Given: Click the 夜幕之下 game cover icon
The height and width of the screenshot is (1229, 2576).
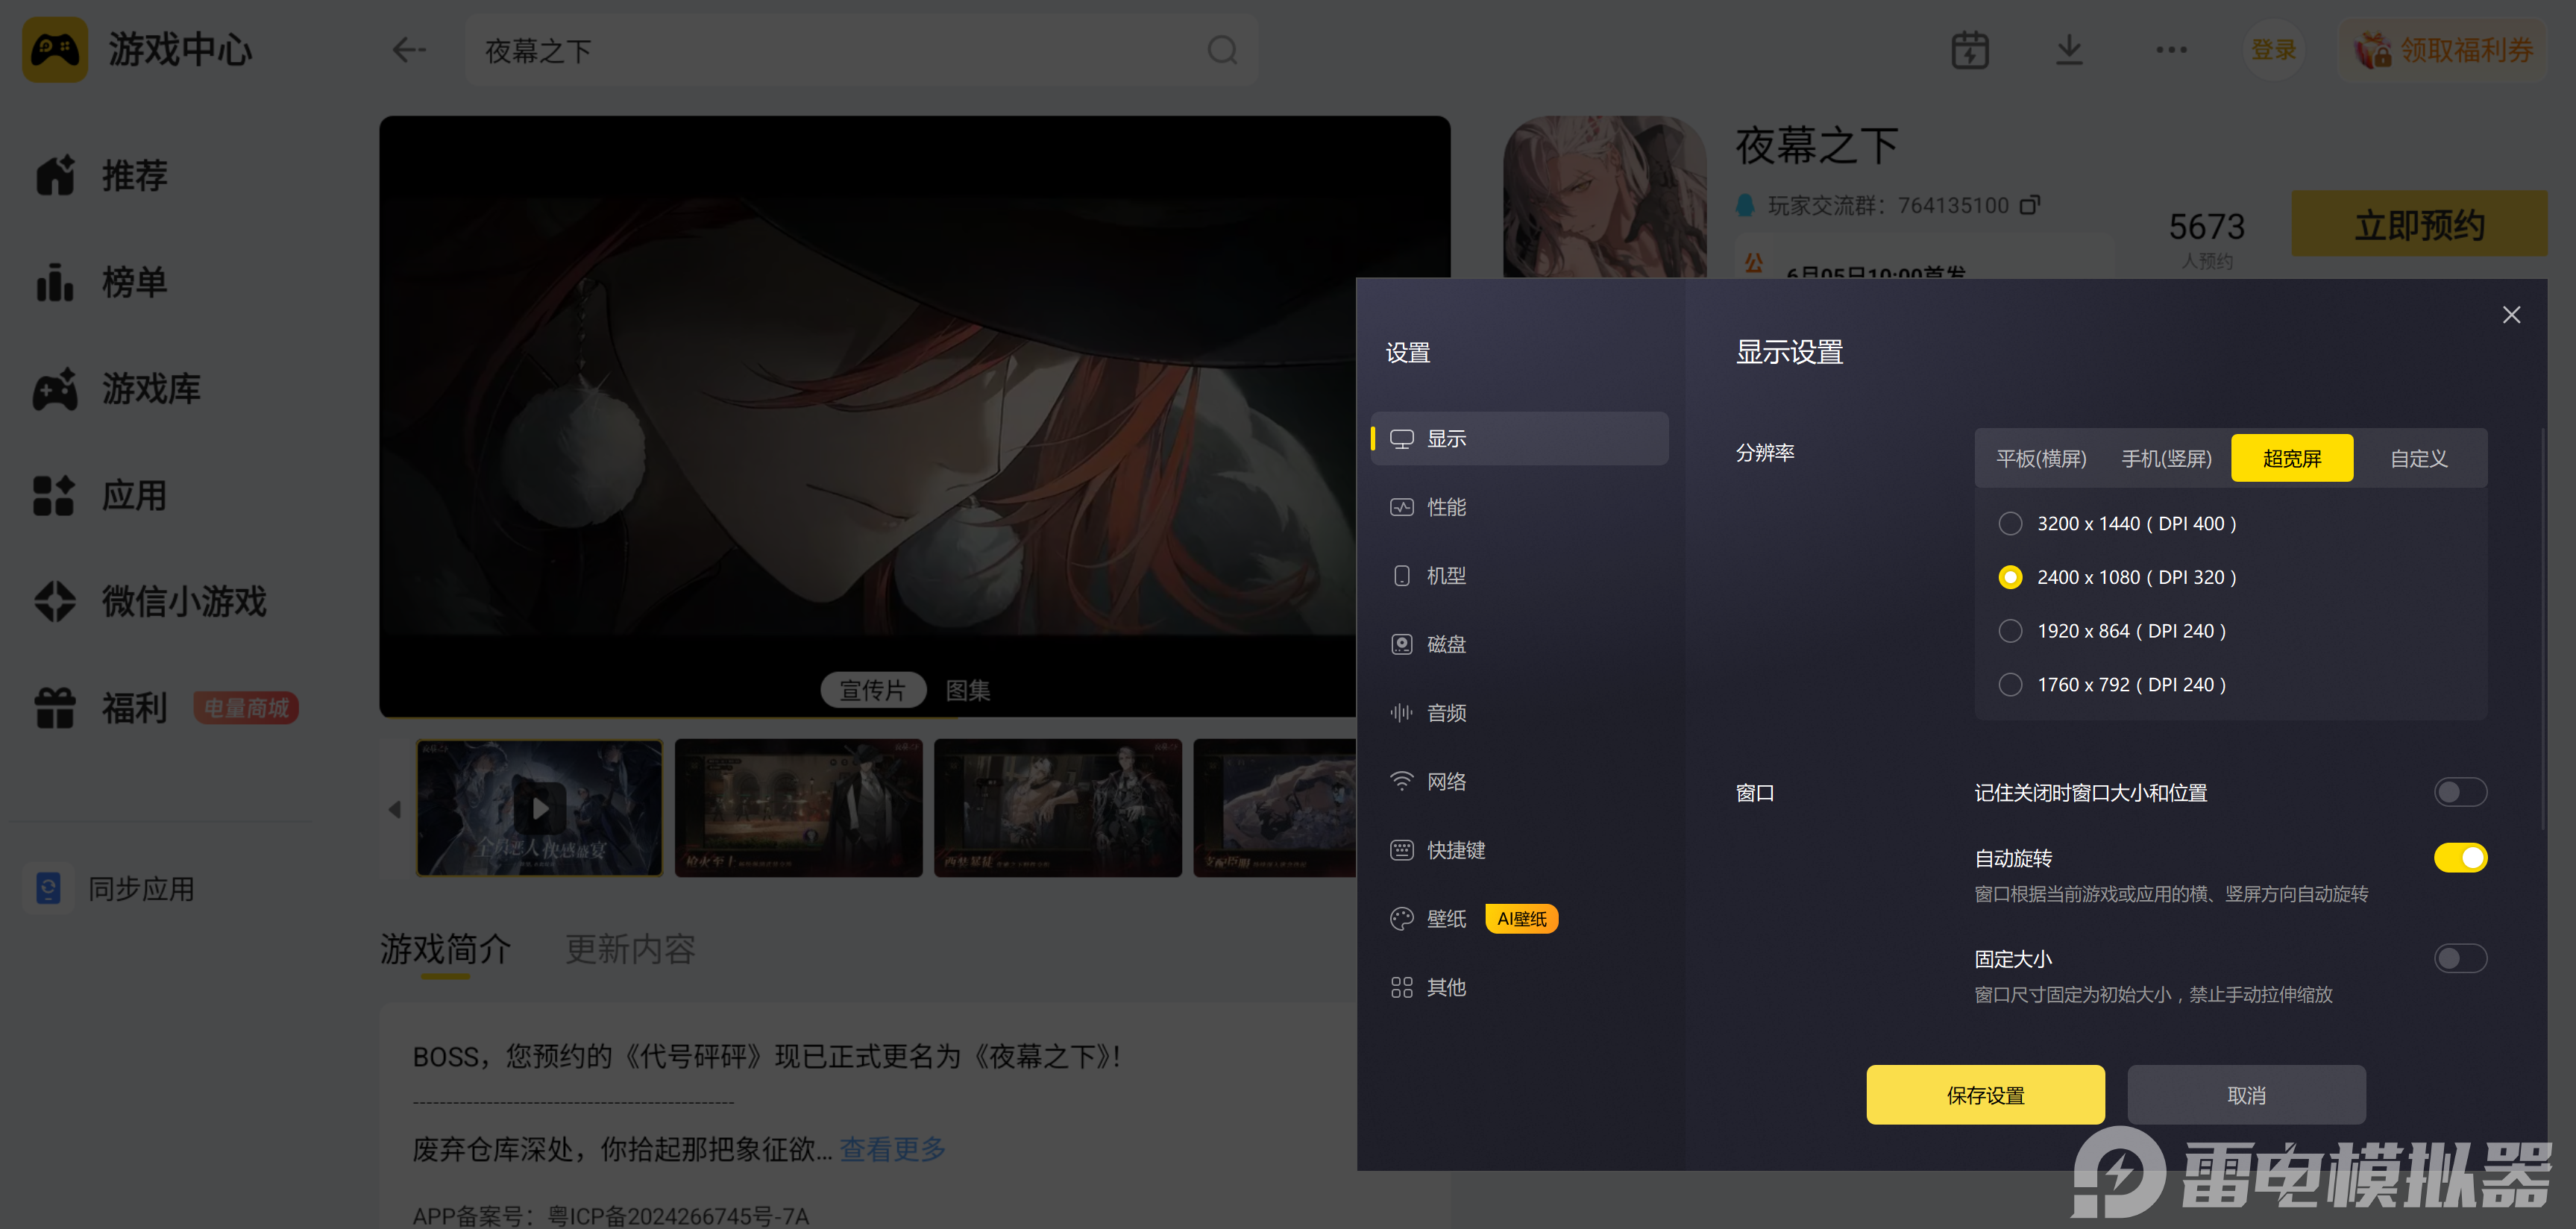Looking at the screenshot, I should 1605,197.
